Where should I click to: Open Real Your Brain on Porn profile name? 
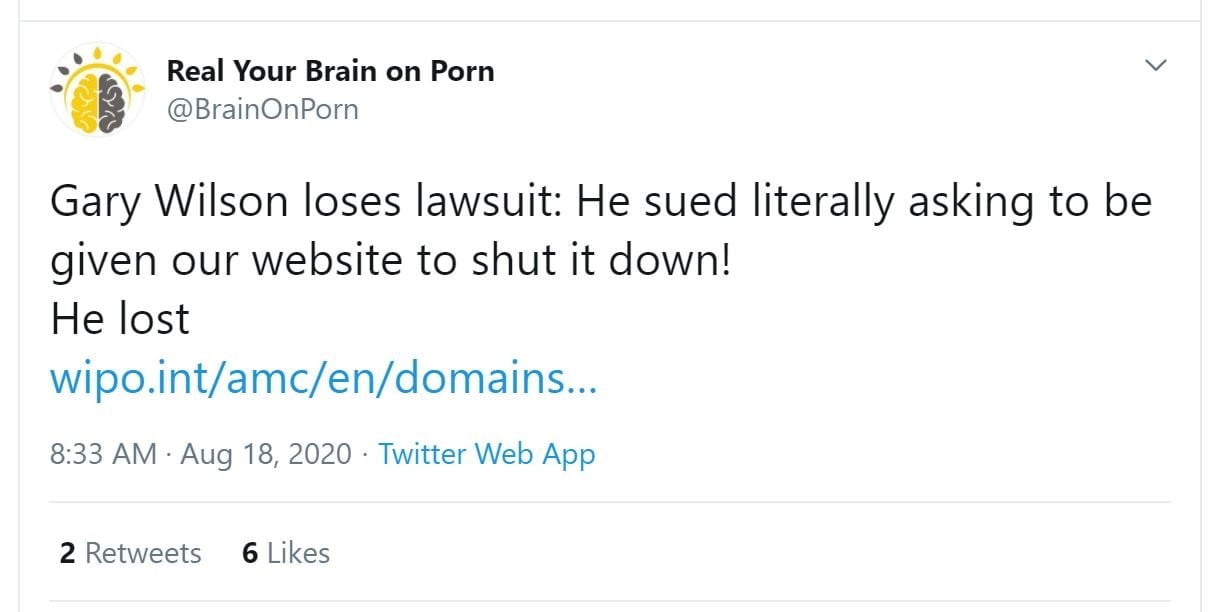[x=330, y=71]
